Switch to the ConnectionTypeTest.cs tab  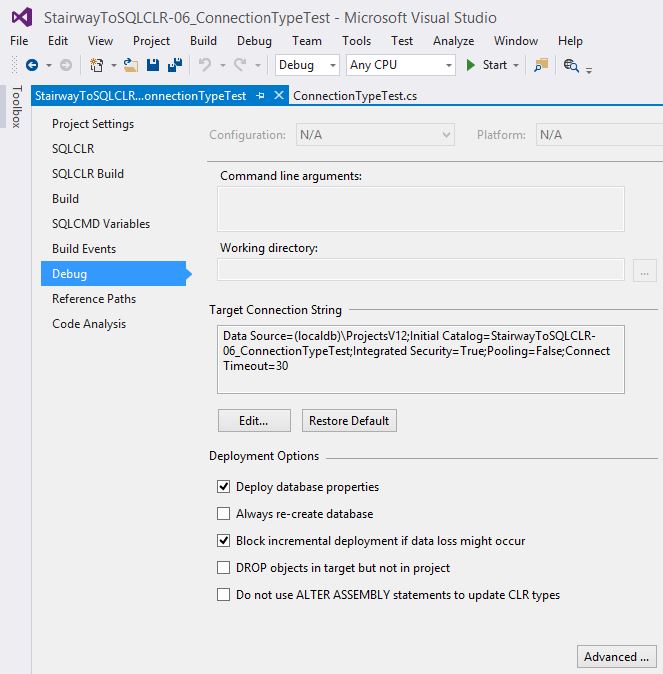tap(355, 96)
